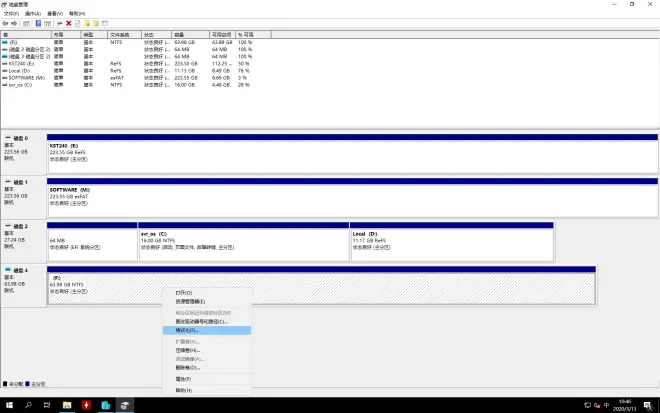Image resolution: width=660 pixels, height=413 pixels.
Task: Choose 打开(O) in the context menu
Action: click(x=207, y=293)
